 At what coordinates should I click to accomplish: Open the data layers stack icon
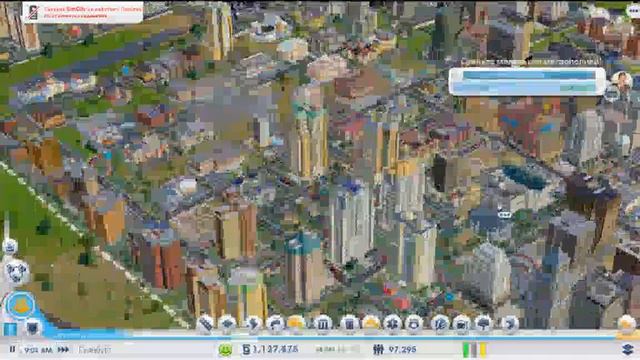tap(628, 349)
